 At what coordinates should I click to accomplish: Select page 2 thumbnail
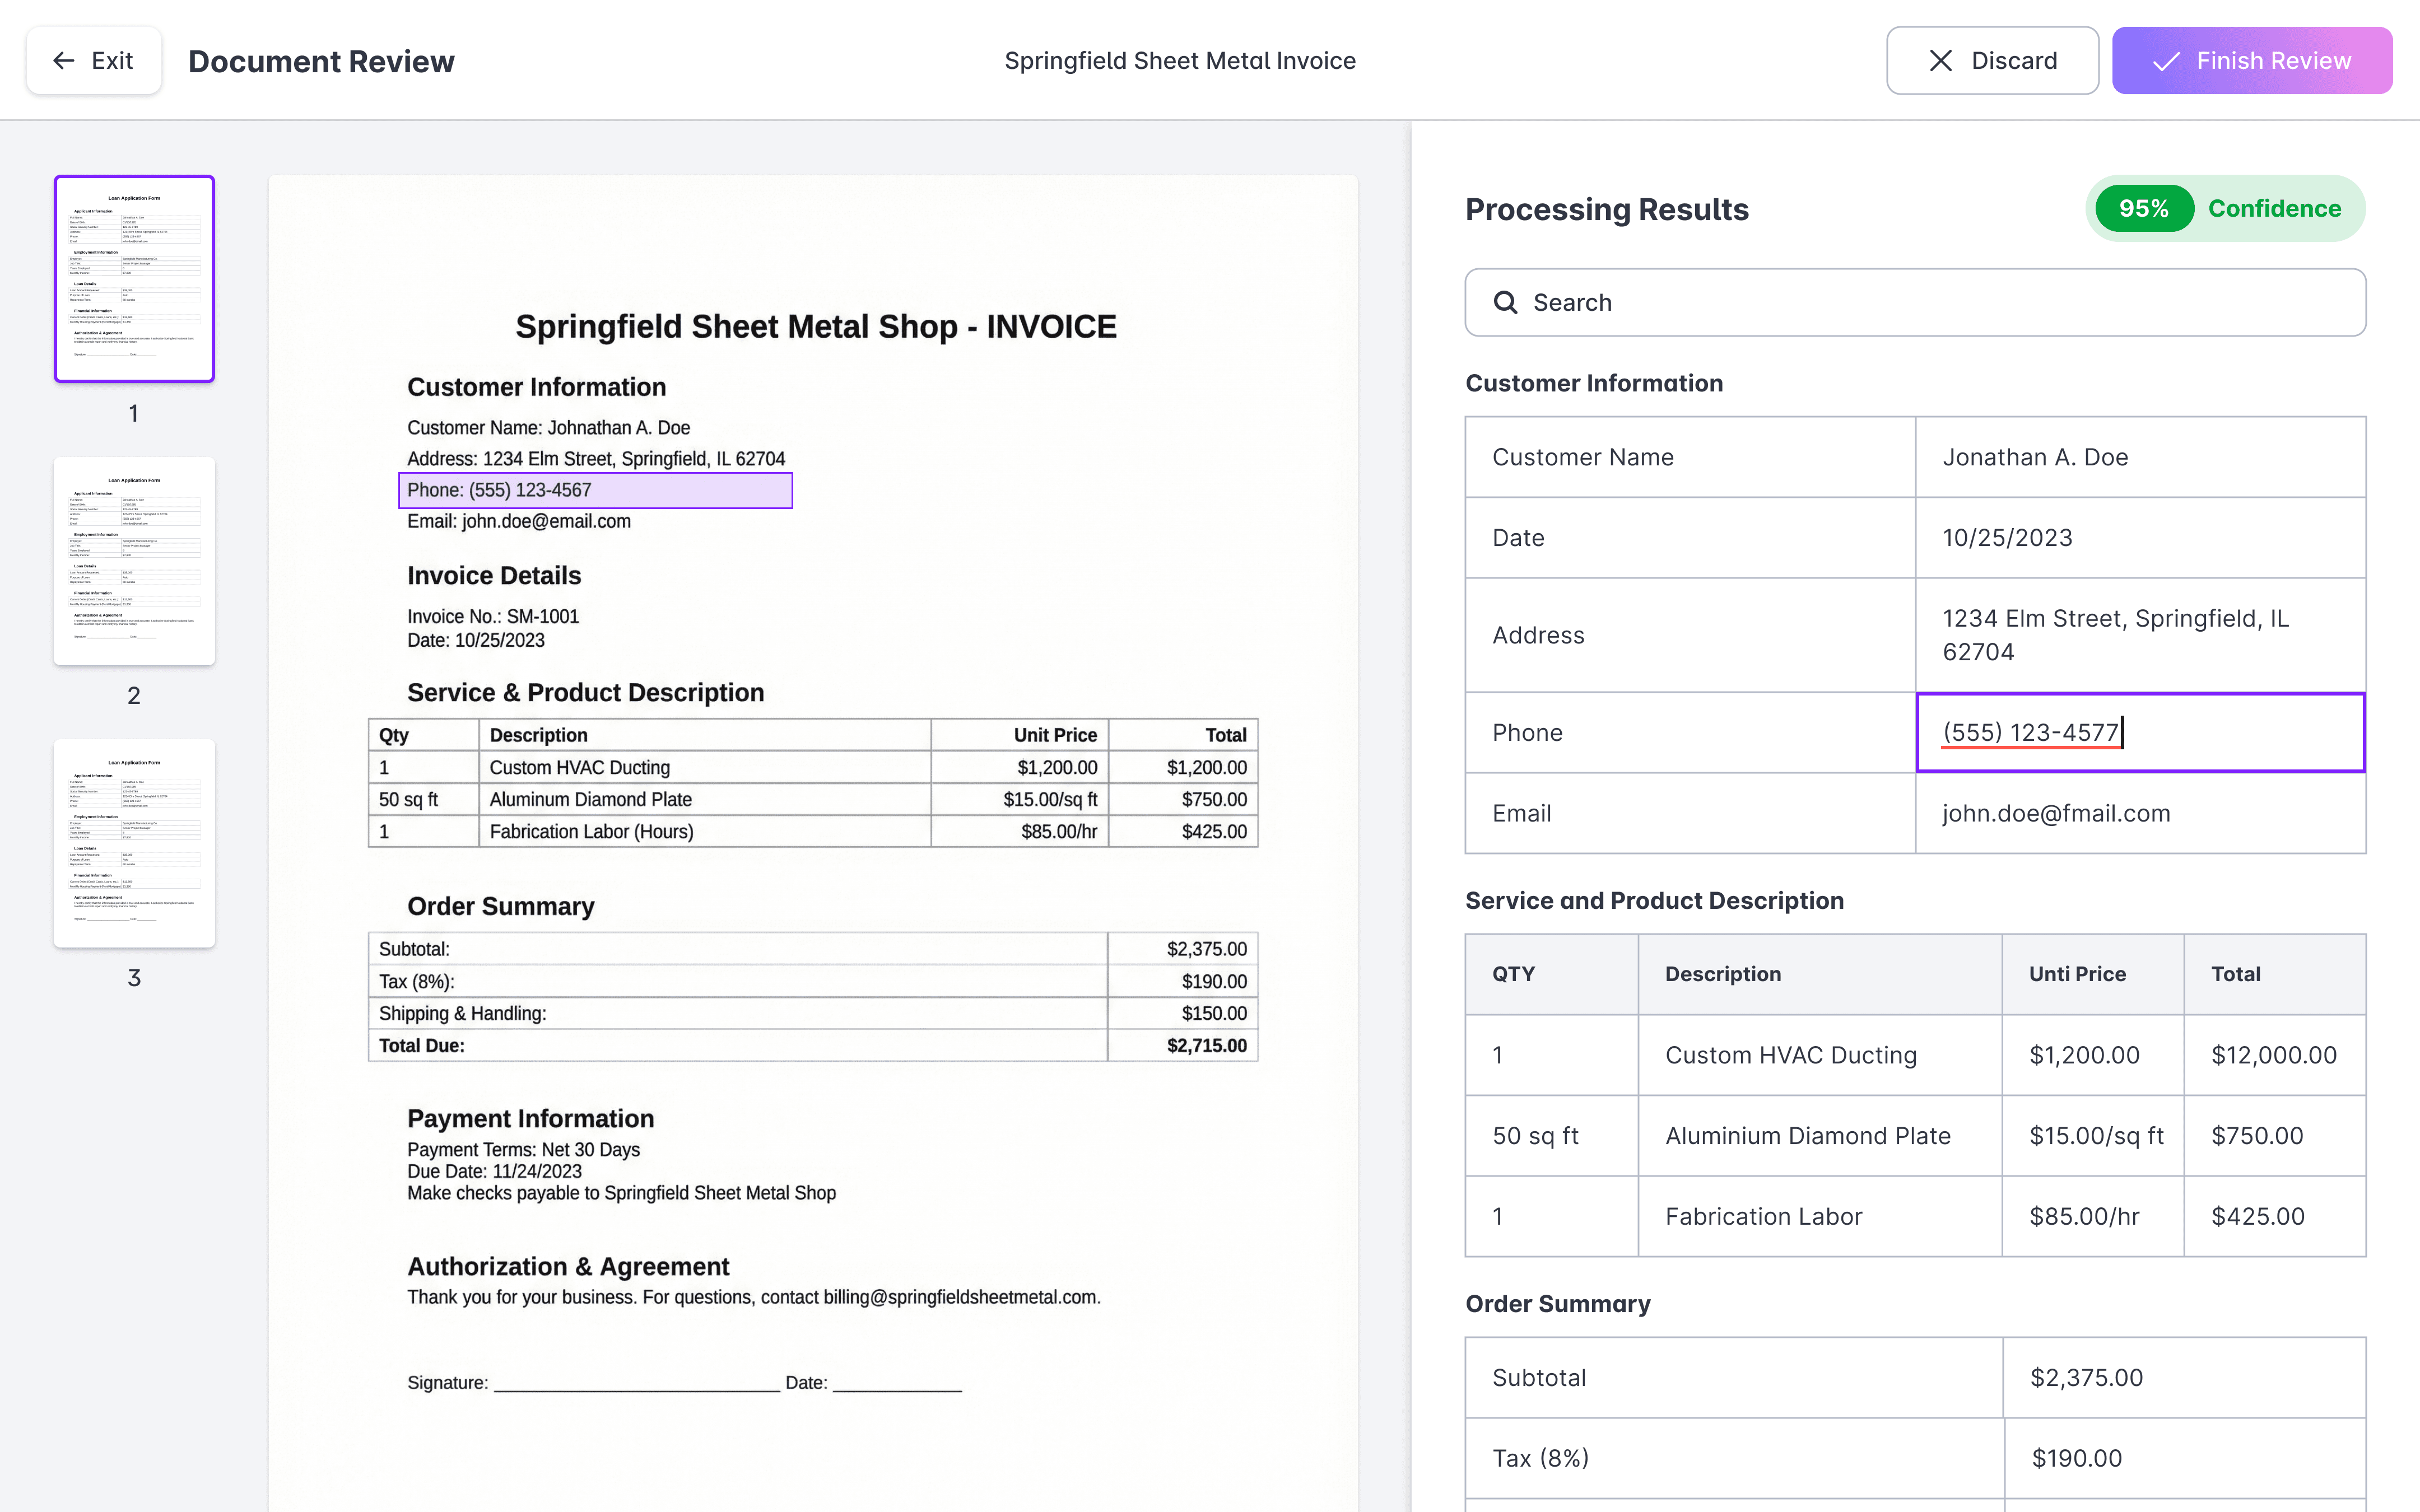click(x=134, y=561)
